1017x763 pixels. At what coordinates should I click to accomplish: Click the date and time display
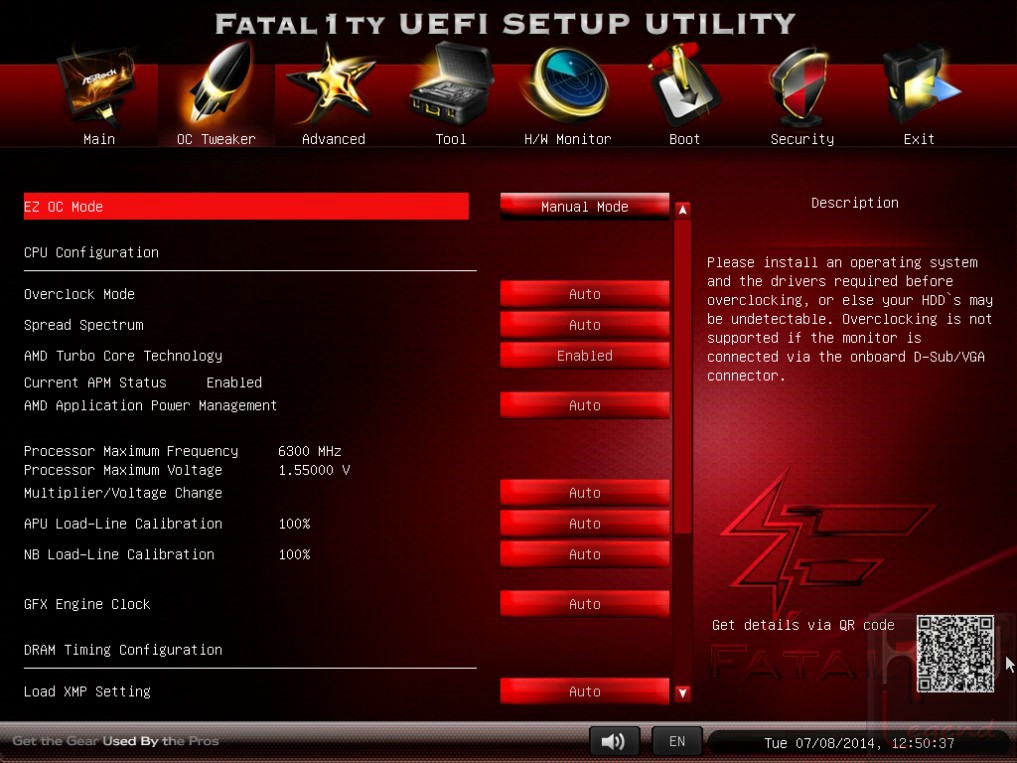coord(859,744)
